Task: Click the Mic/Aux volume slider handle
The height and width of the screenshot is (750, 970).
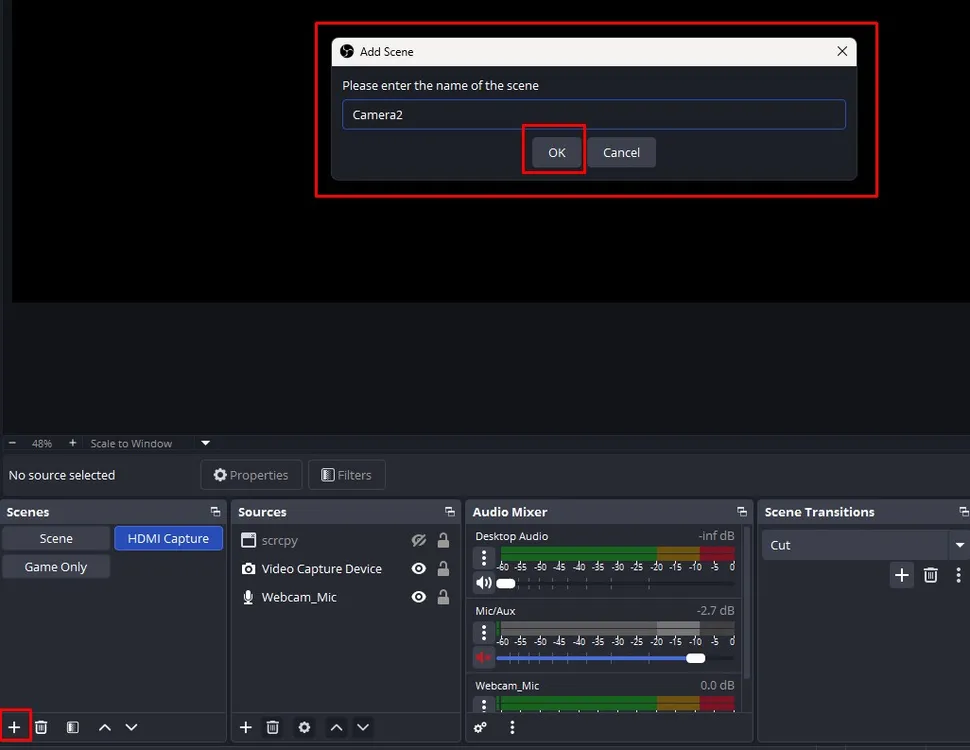Action: [x=695, y=658]
